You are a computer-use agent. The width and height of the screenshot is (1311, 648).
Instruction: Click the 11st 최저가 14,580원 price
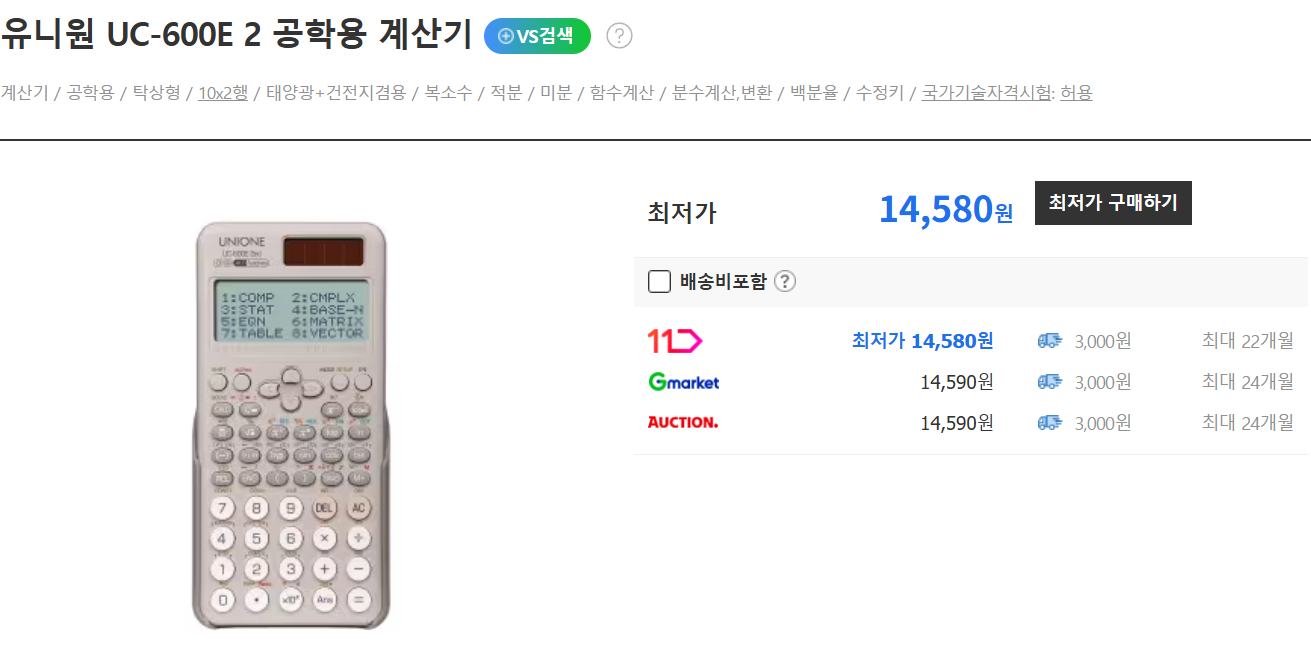(x=922, y=341)
